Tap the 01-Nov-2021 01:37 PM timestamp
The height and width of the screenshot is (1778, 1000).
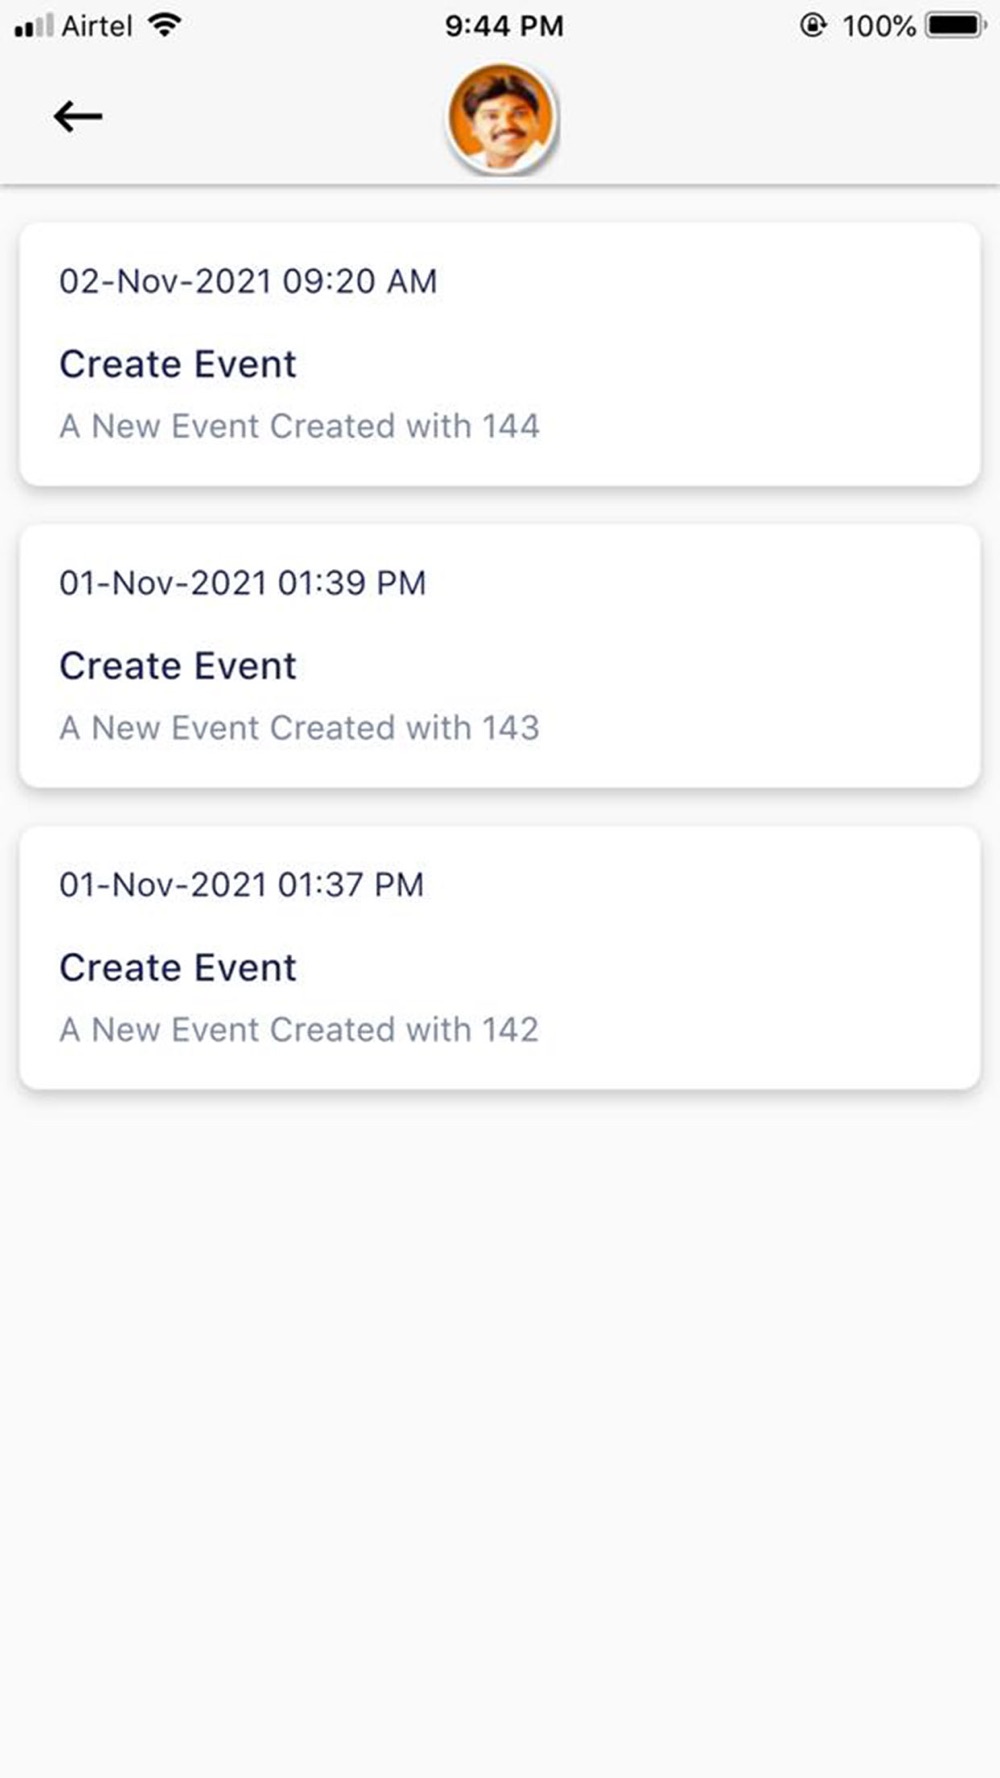click(x=242, y=885)
